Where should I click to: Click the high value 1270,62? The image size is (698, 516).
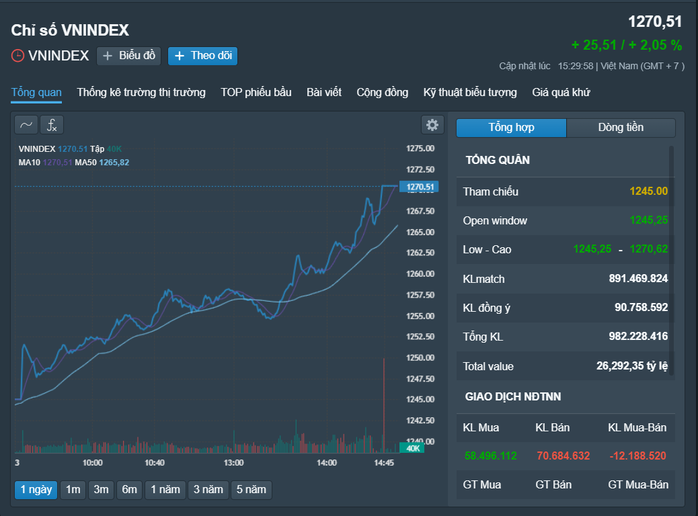coord(649,249)
